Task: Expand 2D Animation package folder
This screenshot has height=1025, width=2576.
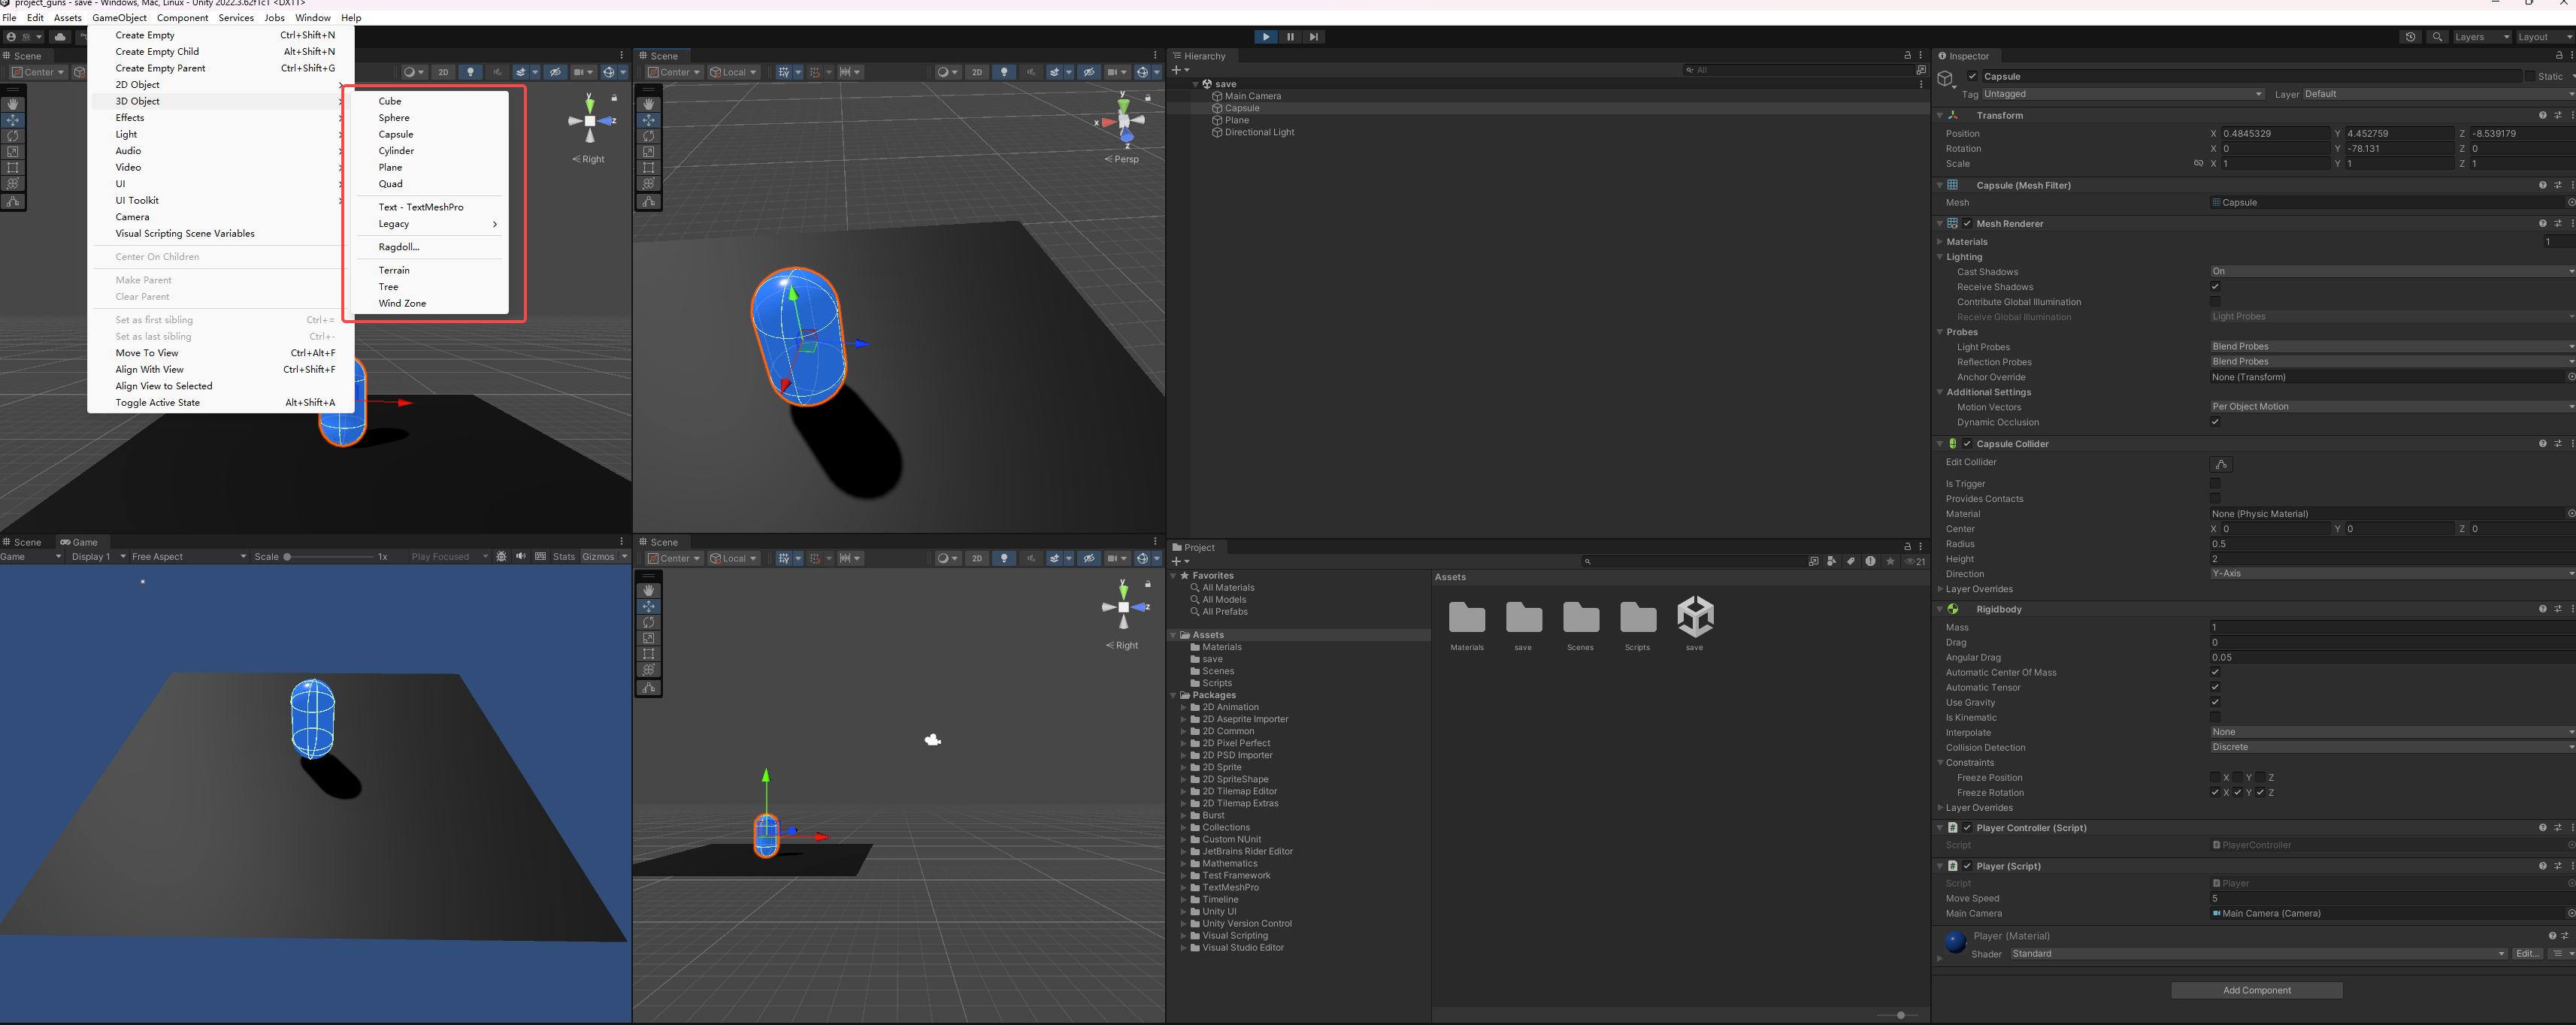Action: (x=1183, y=707)
